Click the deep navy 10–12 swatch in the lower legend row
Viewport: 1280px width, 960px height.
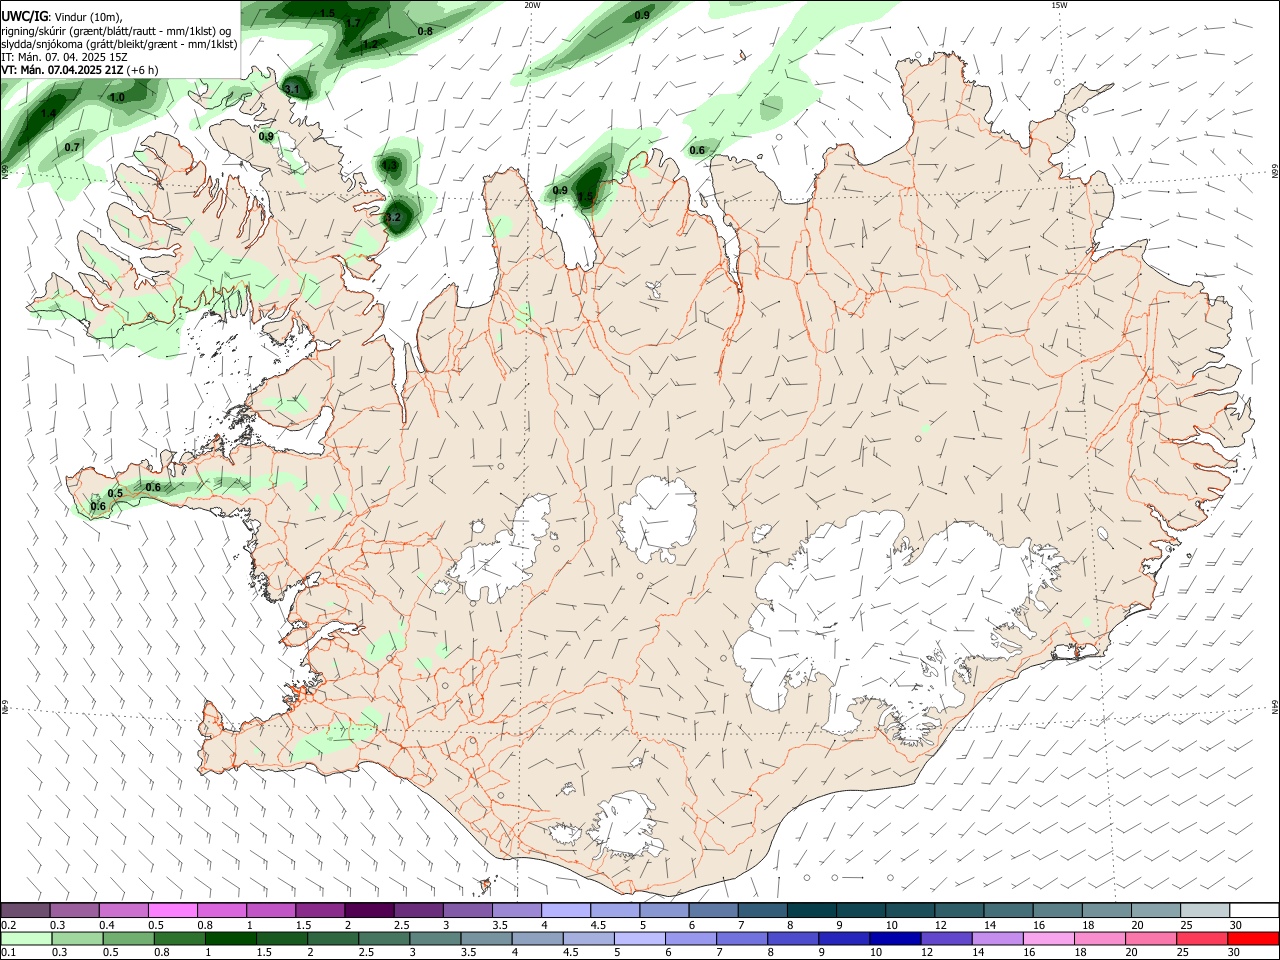coord(894,938)
